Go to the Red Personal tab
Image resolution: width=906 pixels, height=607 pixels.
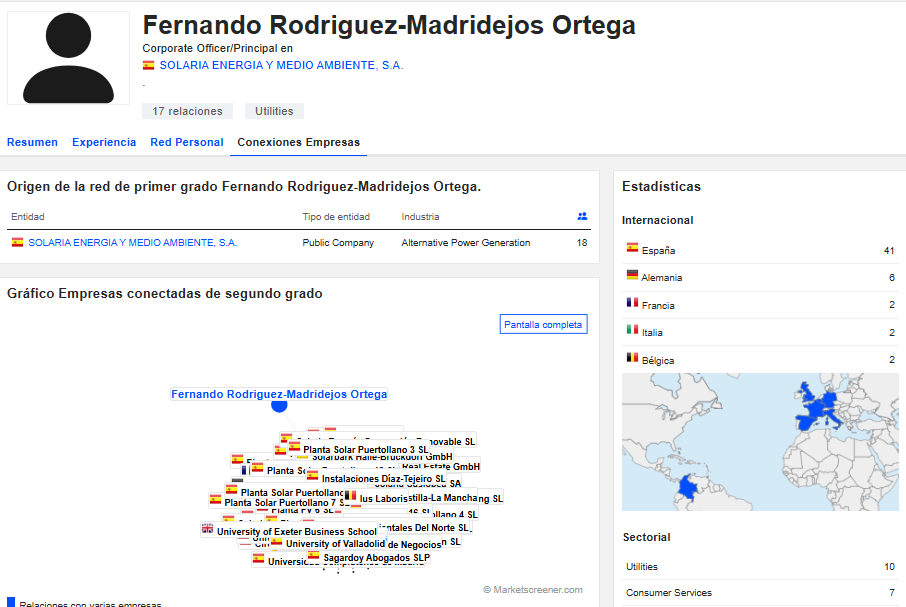coord(187,142)
